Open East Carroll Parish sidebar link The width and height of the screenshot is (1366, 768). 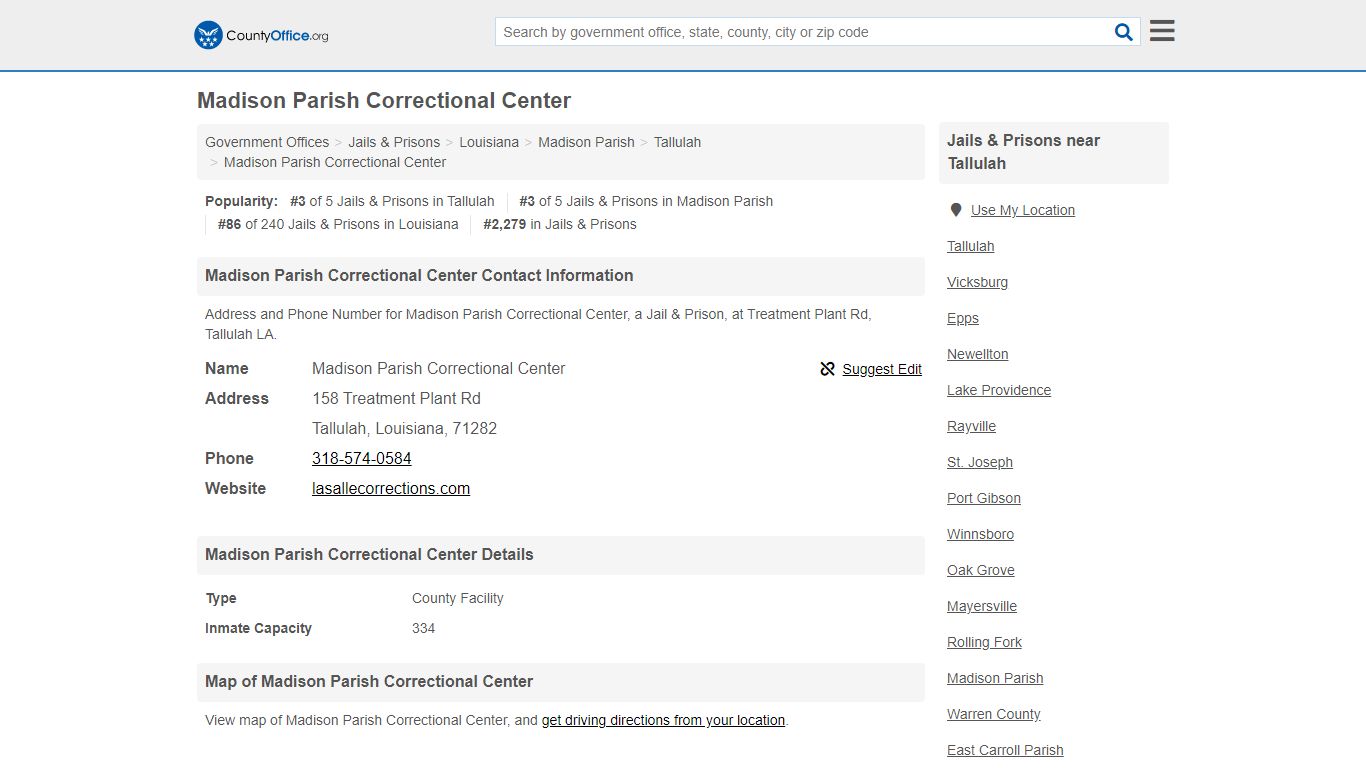coord(1005,750)
